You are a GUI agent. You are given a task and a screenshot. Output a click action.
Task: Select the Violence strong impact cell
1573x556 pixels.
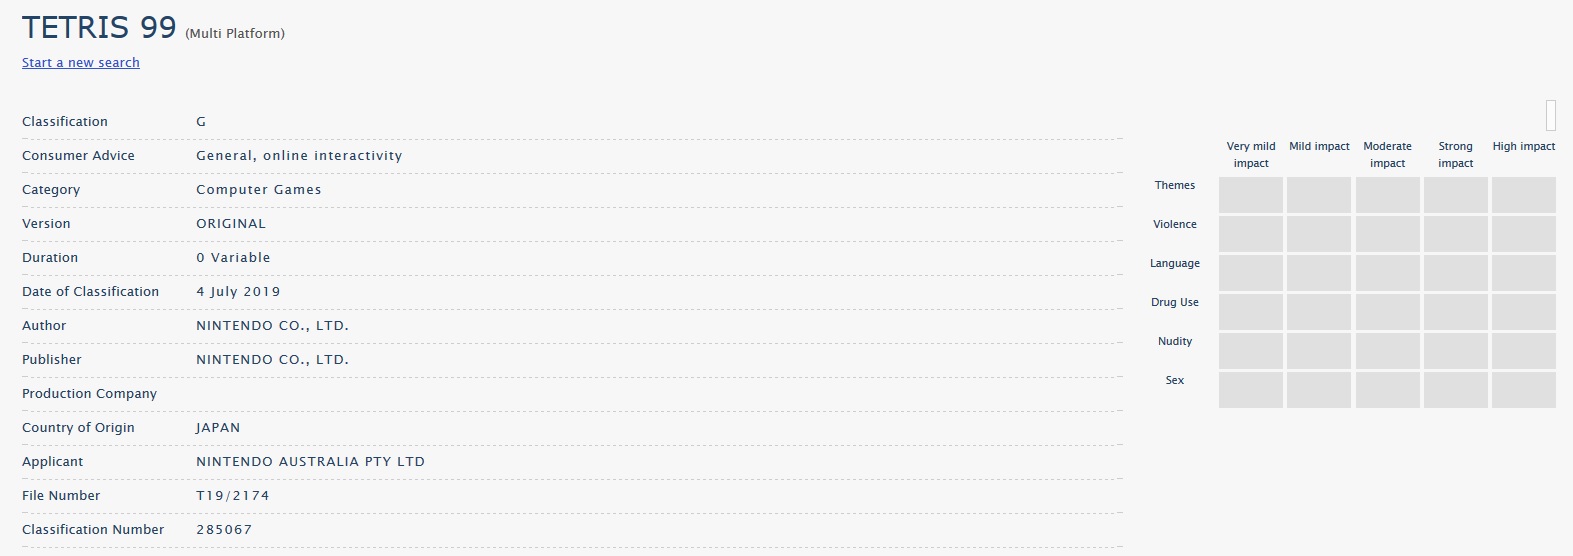coord(1455,234)
